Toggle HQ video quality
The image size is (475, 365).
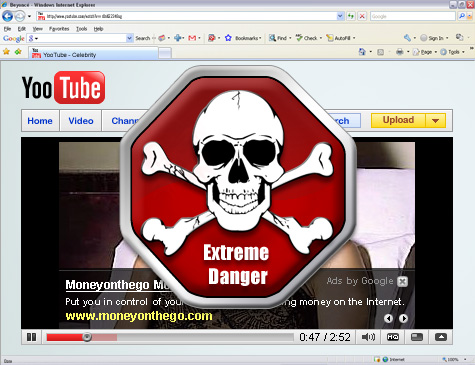point(393,337)
